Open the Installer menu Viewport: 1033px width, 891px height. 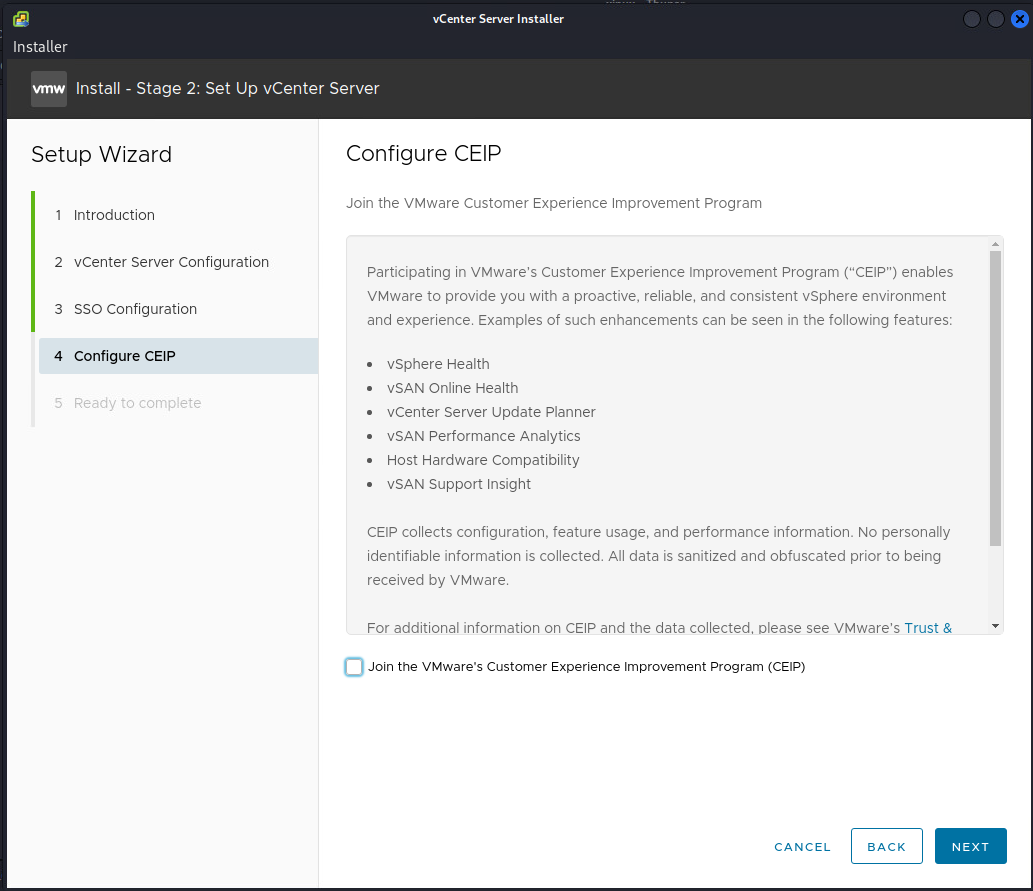pyautogui.click(x=40, y=47)
